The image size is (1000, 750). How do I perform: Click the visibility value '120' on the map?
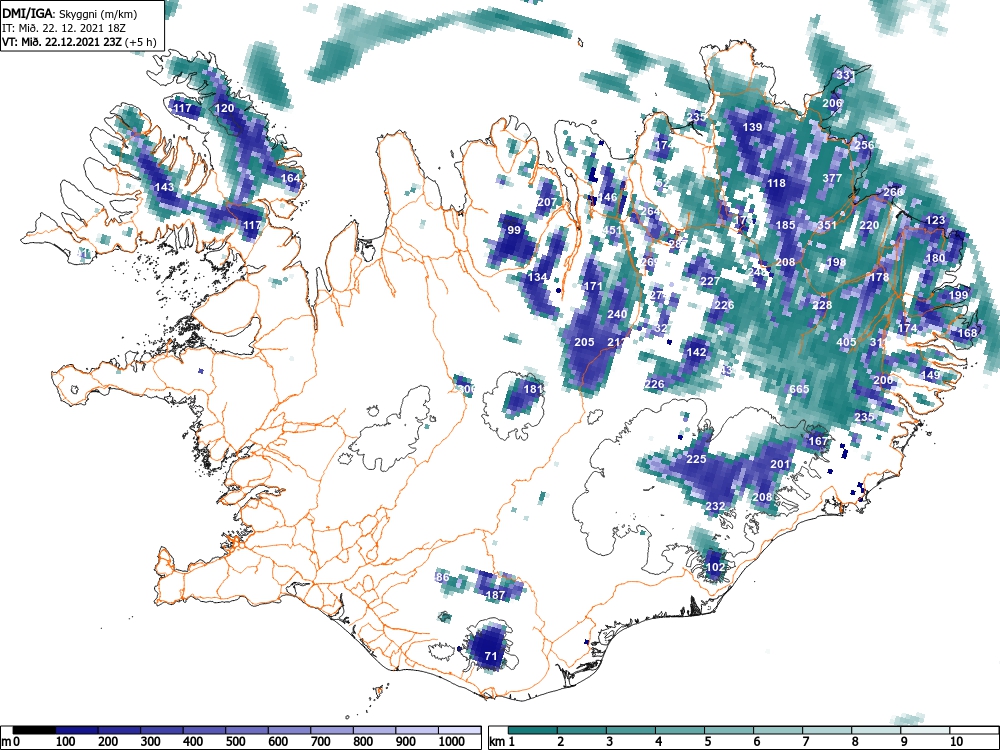pyautogui.click(x=224, y=108)
